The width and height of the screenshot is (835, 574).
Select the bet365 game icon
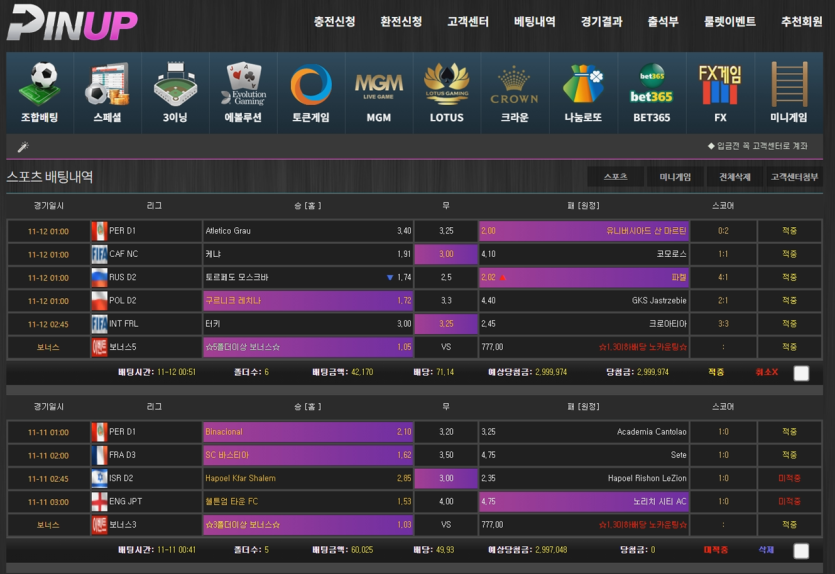tap(651, 84)
